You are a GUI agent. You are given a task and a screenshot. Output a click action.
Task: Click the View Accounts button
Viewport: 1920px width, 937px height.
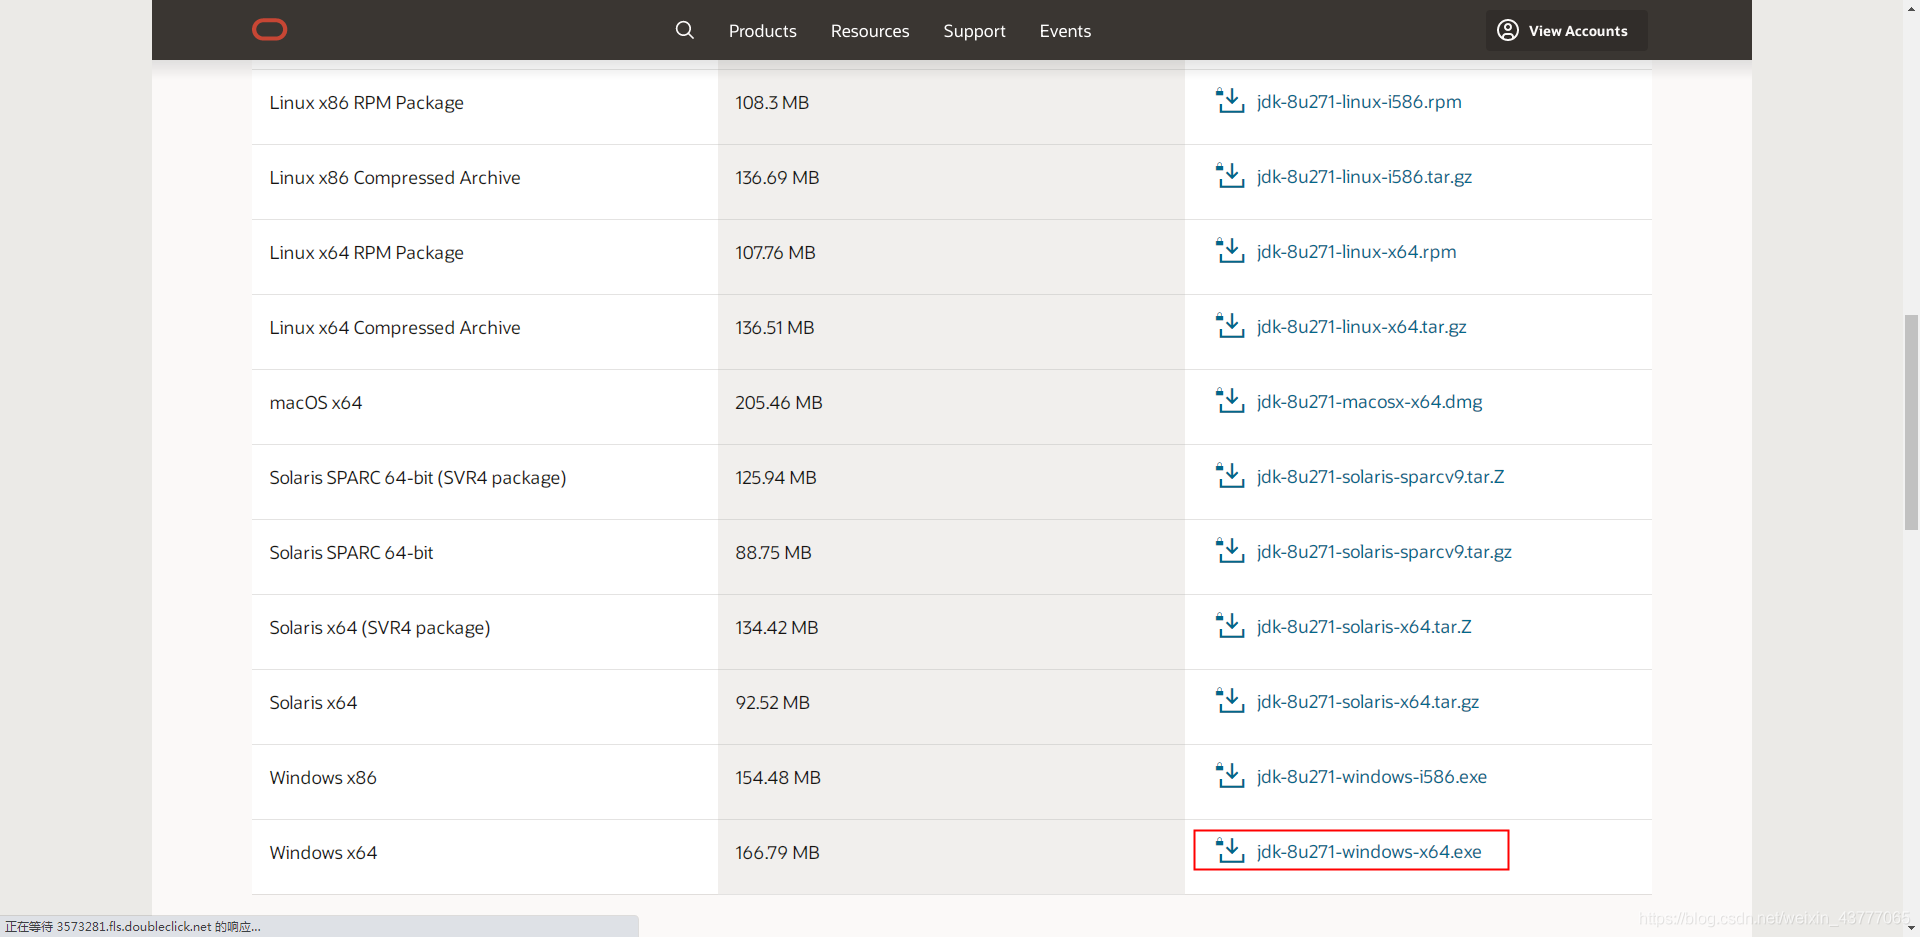pyautogui.click(x=1566, y=30)
